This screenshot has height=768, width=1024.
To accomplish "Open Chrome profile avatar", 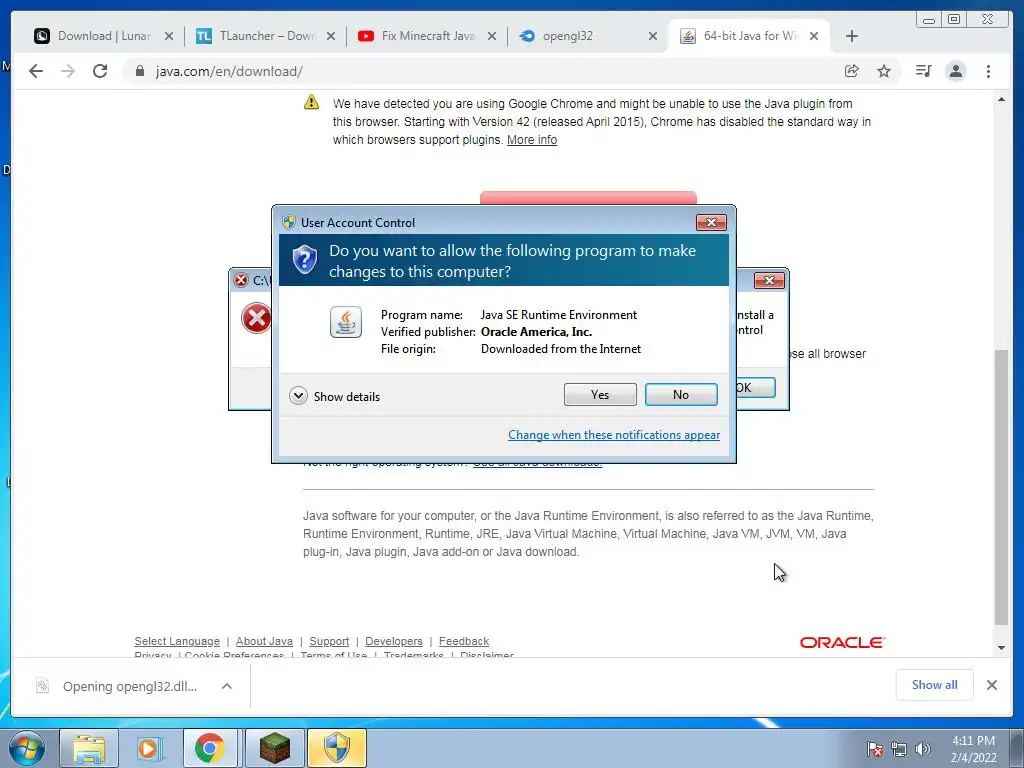I will (955, 71).
